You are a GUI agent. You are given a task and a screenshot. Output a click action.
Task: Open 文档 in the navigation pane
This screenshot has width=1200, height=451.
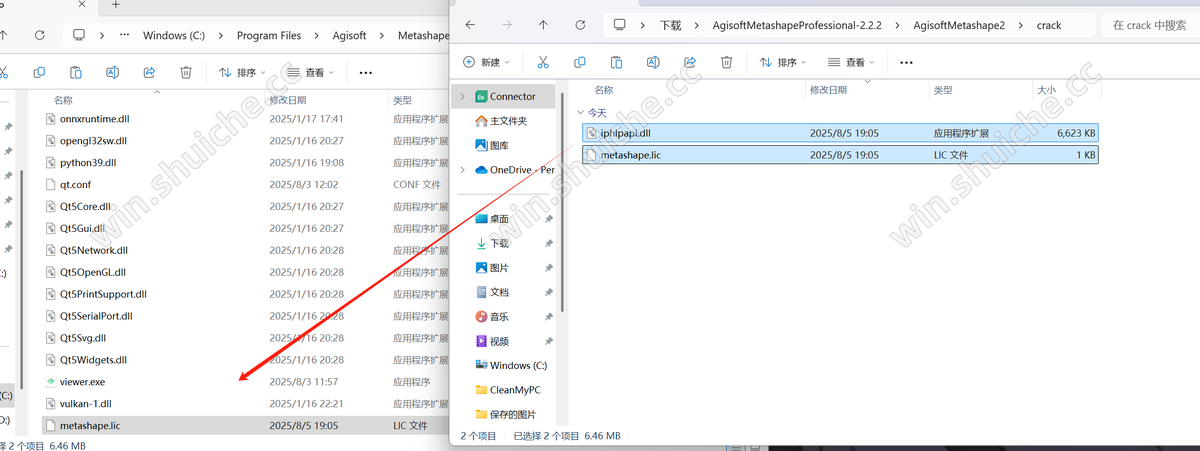point(499,292)
